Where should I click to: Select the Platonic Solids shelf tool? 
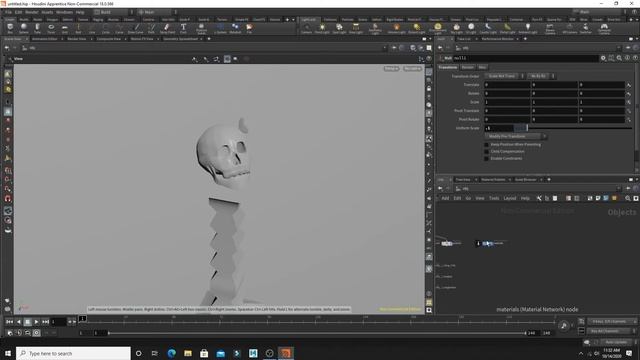201,28
